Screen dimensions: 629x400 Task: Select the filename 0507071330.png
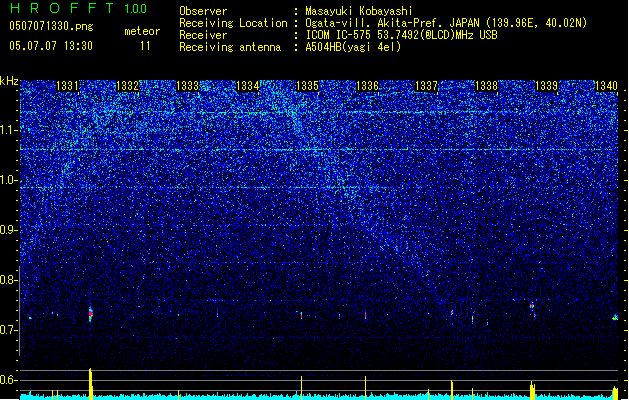(x=51, y=26)
